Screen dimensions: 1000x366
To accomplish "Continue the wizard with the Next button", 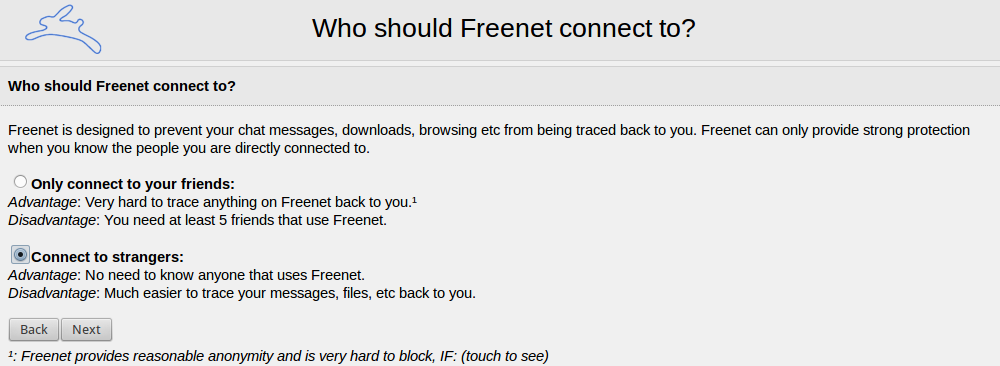I will [86, 330].
